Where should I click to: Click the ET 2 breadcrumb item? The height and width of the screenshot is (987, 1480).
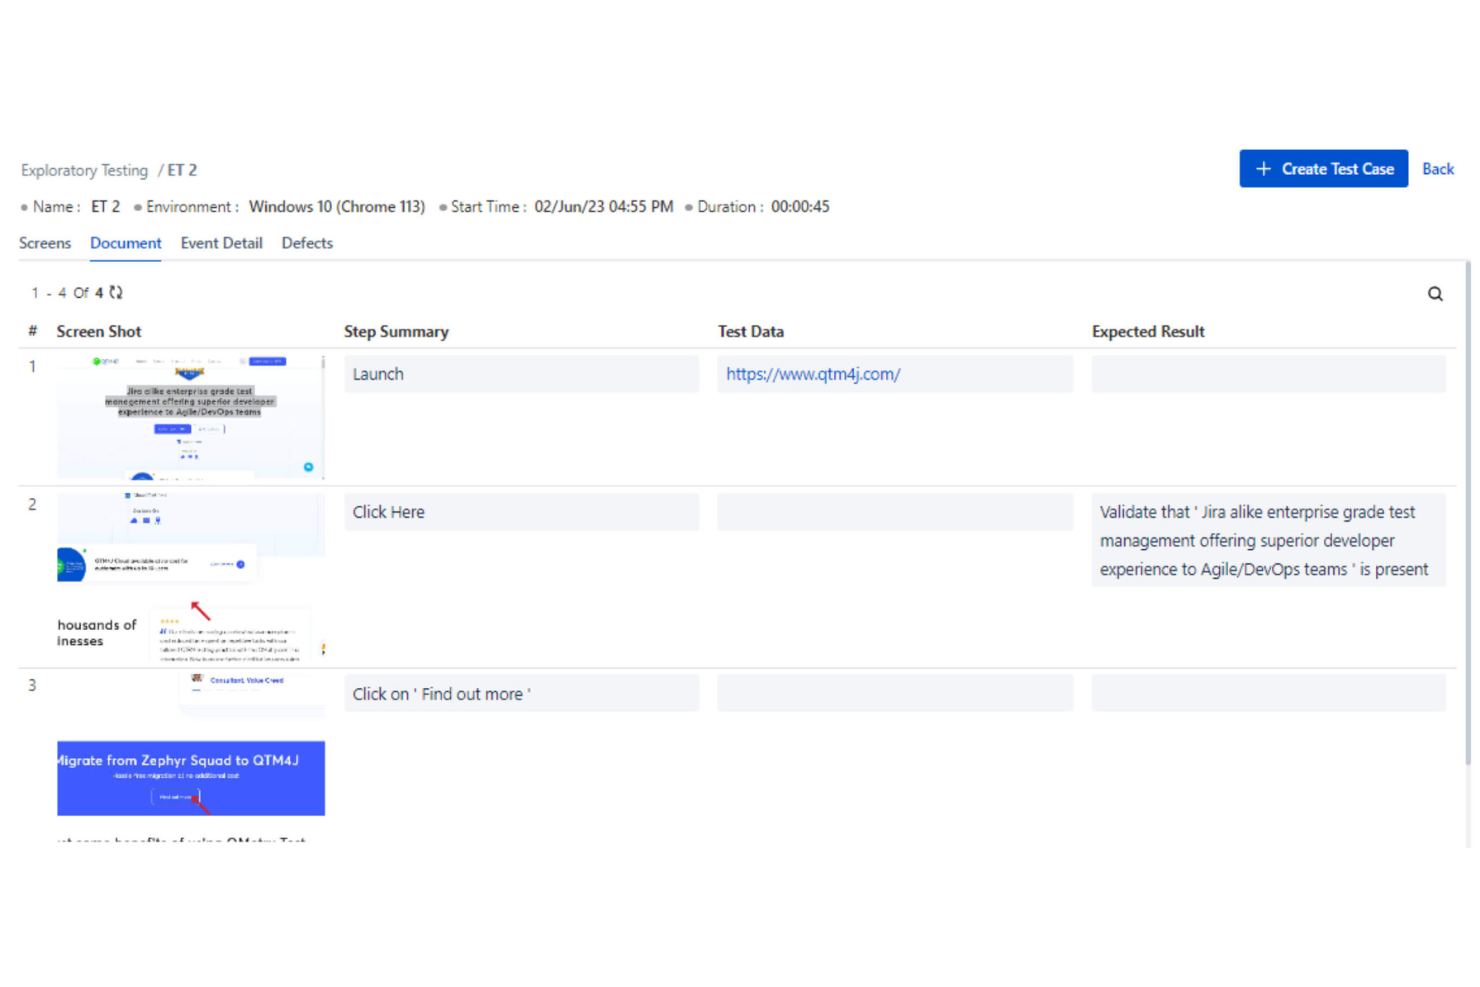[x=182, y=170]
